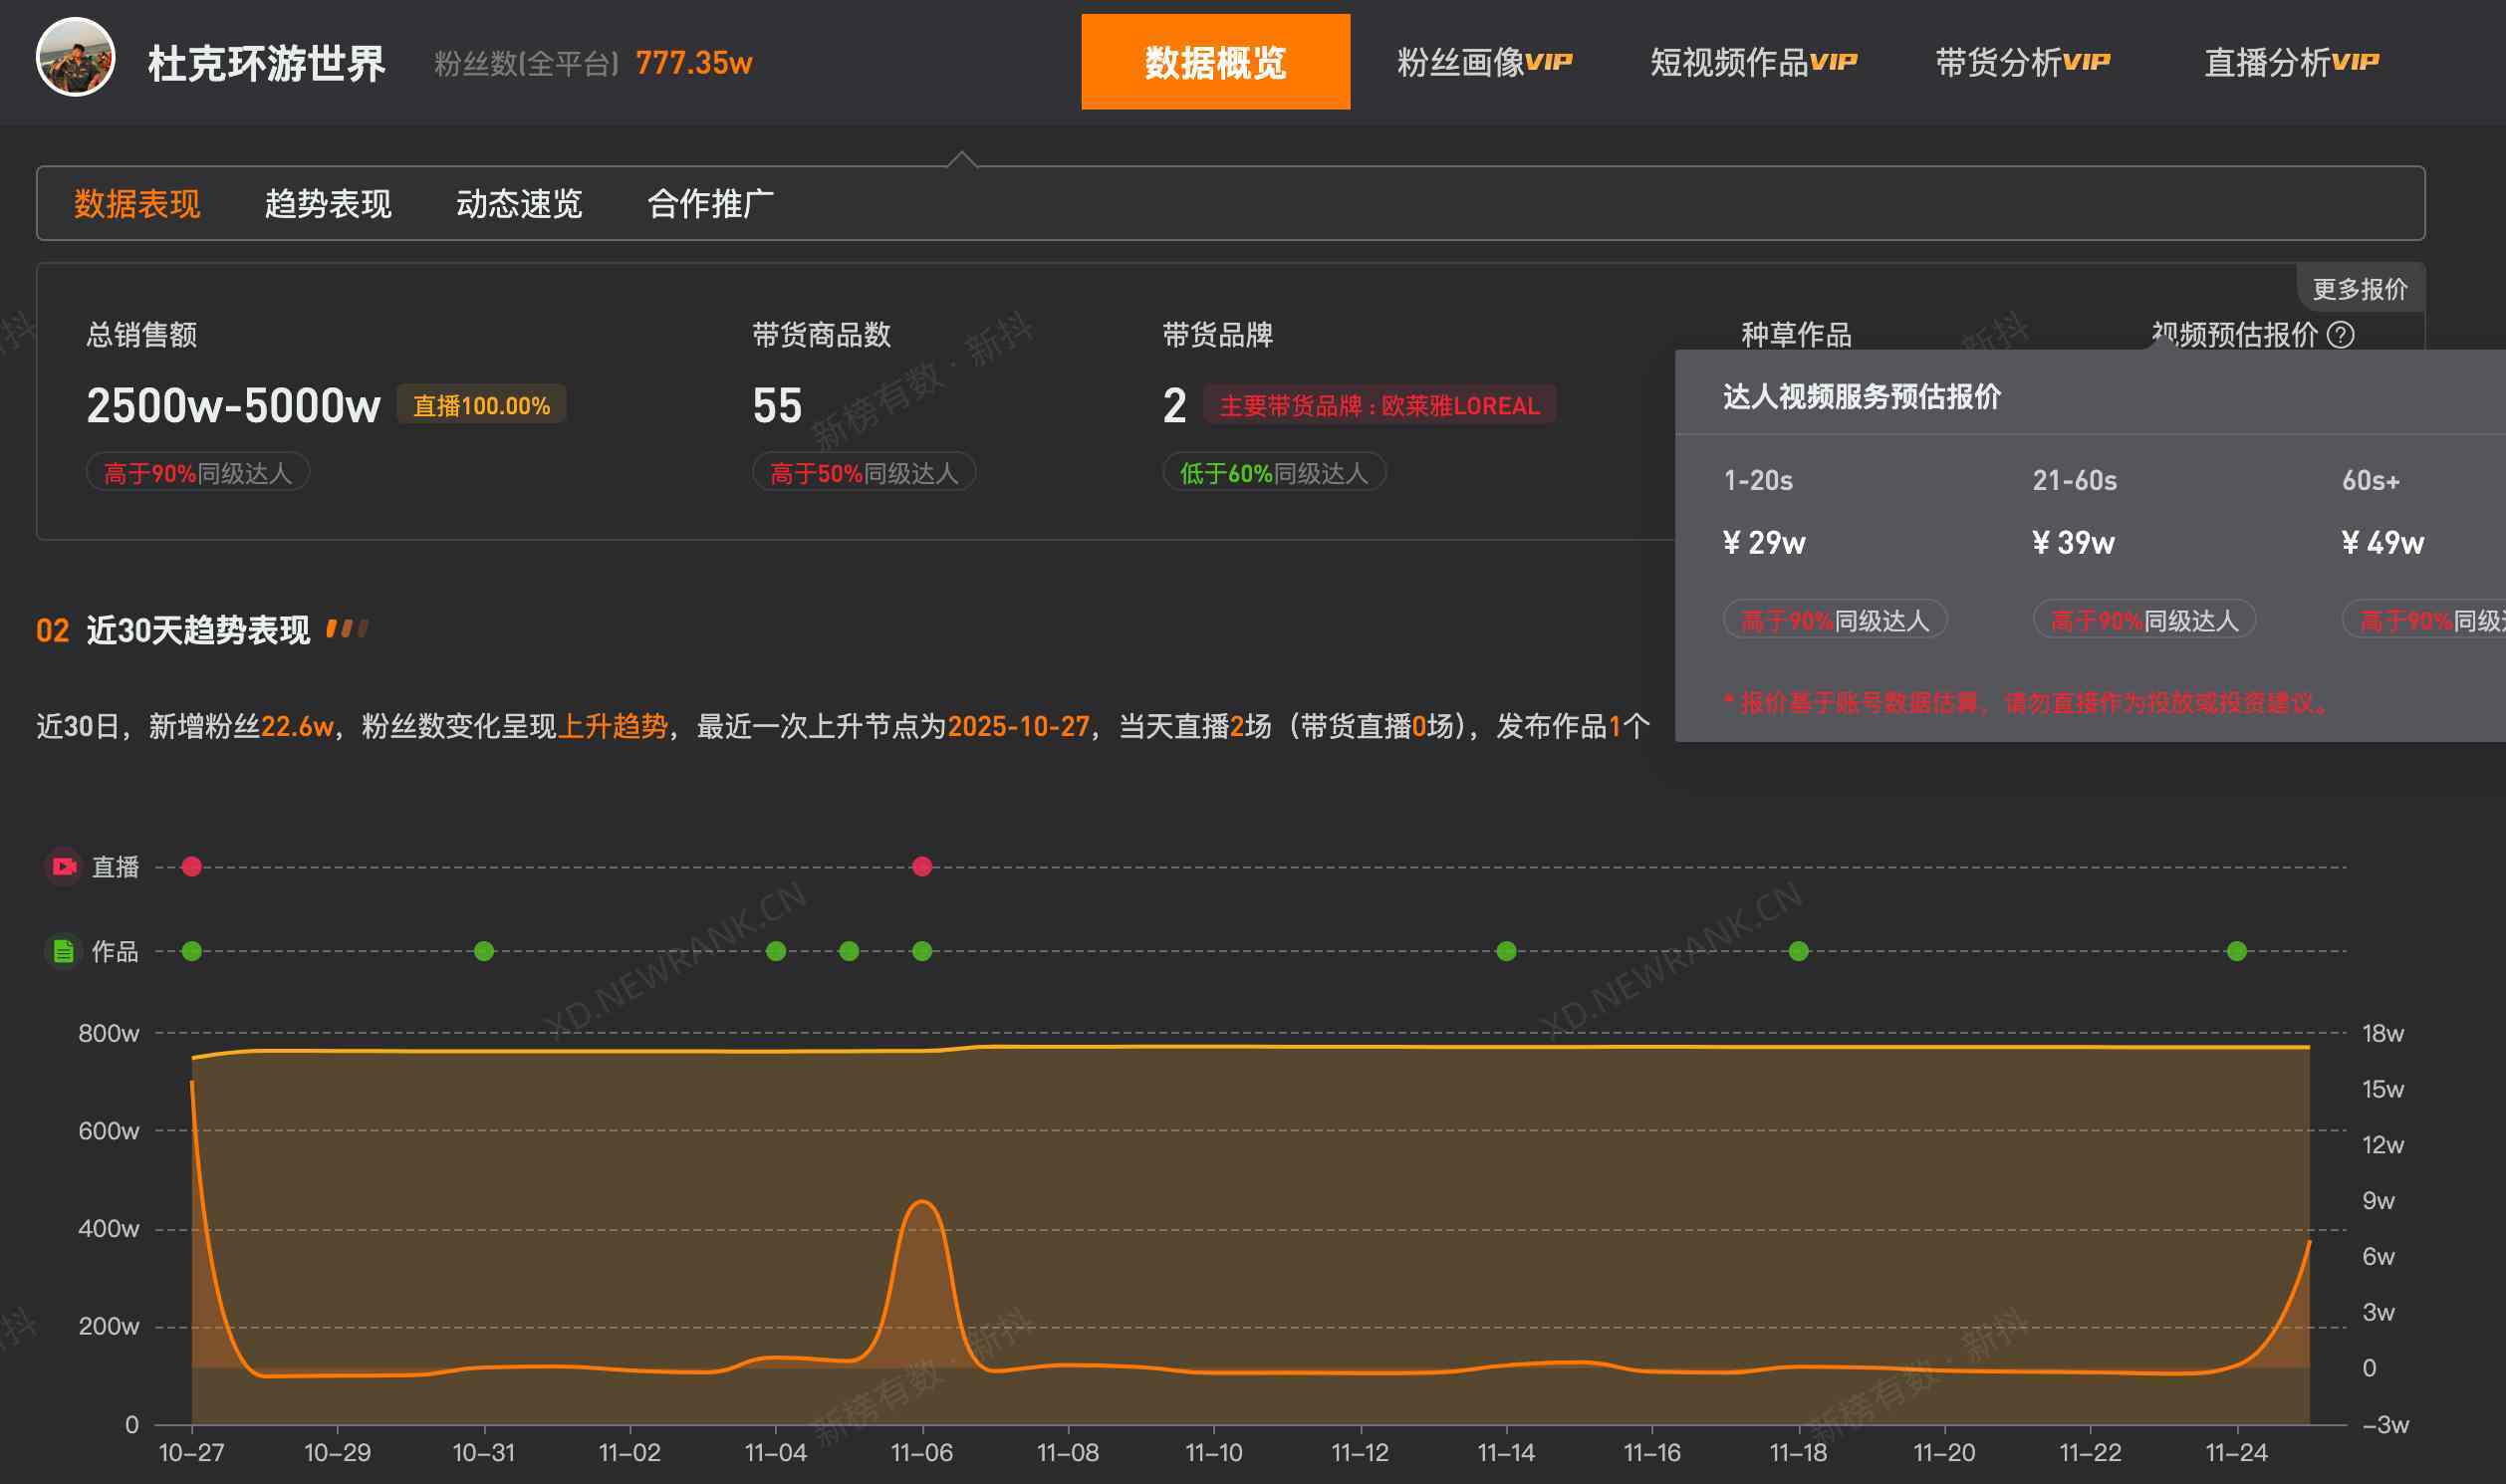The image size is (2506, 1484).
Task: Click the 2025-10-27 date link
Action: pyautogui.click(x=1019, y=727)
